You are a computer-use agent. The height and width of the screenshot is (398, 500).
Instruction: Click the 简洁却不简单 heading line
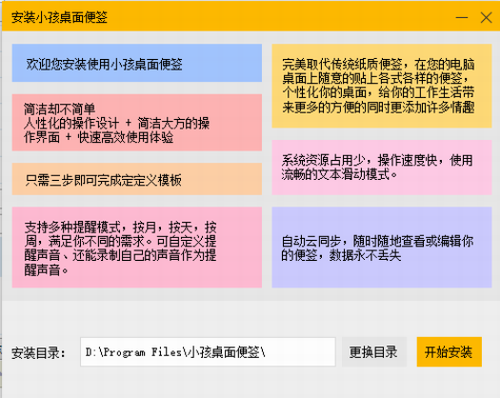coord(59,109)
